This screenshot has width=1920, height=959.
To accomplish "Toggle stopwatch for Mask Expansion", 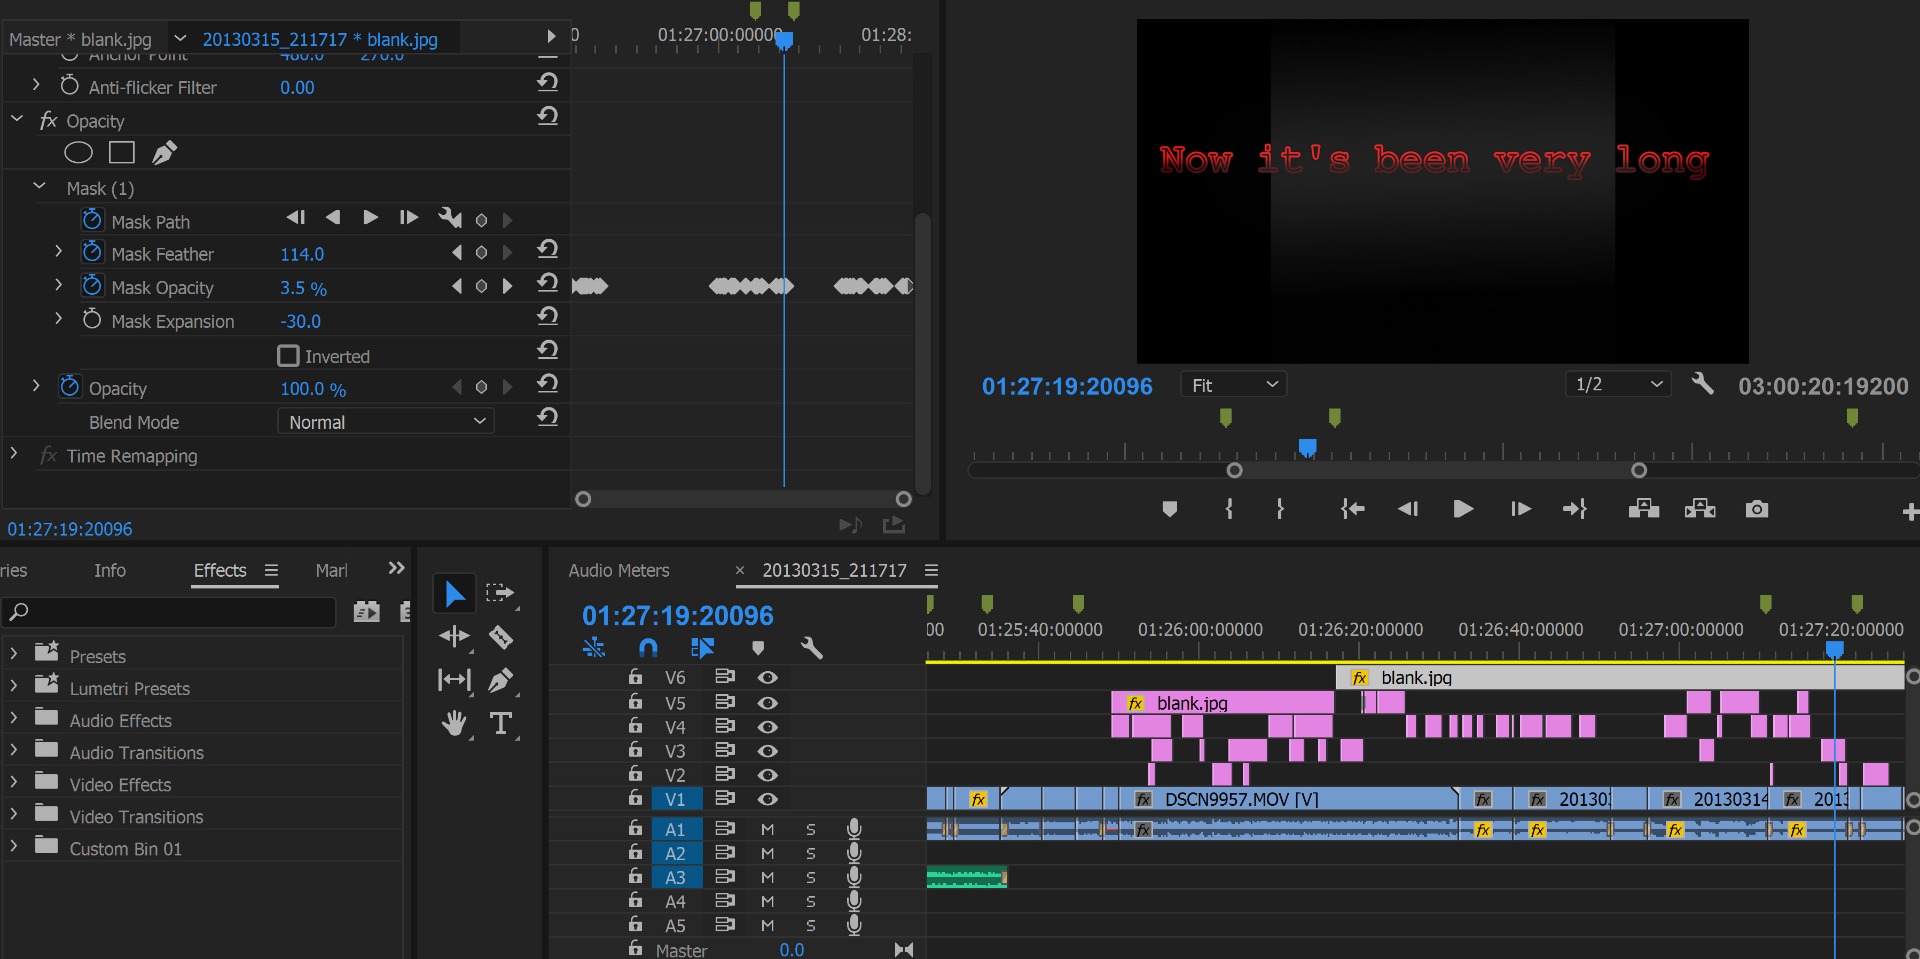I will click(92, 319).
